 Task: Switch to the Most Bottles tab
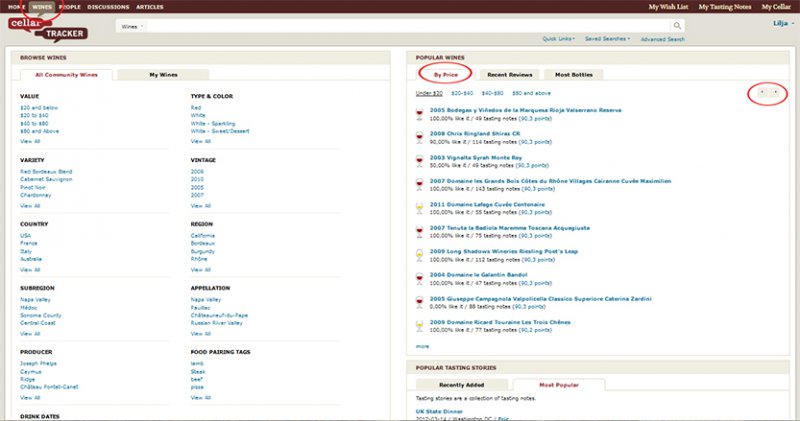574,75
